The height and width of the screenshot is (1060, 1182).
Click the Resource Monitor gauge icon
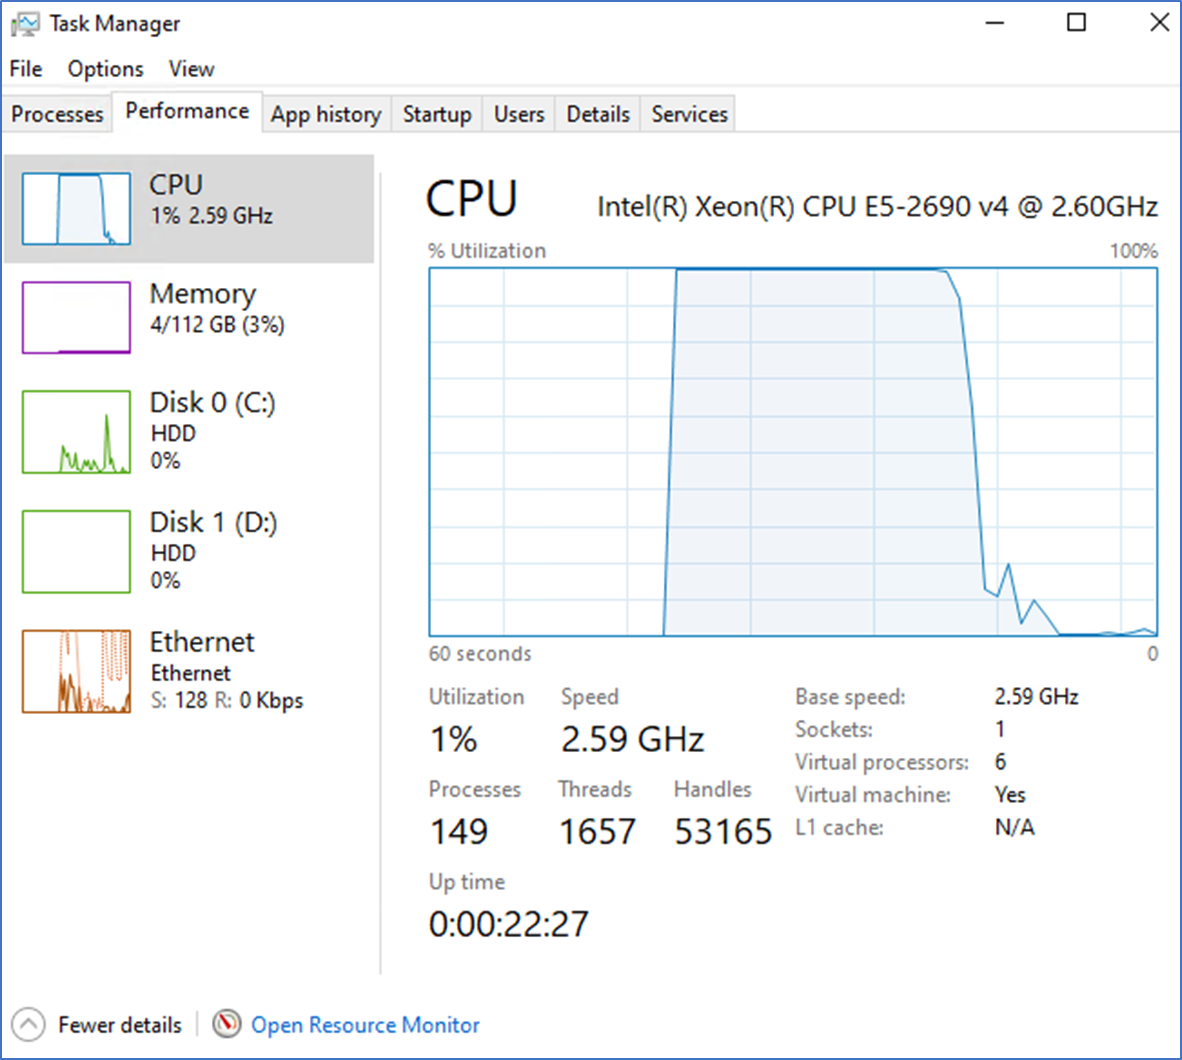pyautogui.click(x=226, y=1024)
